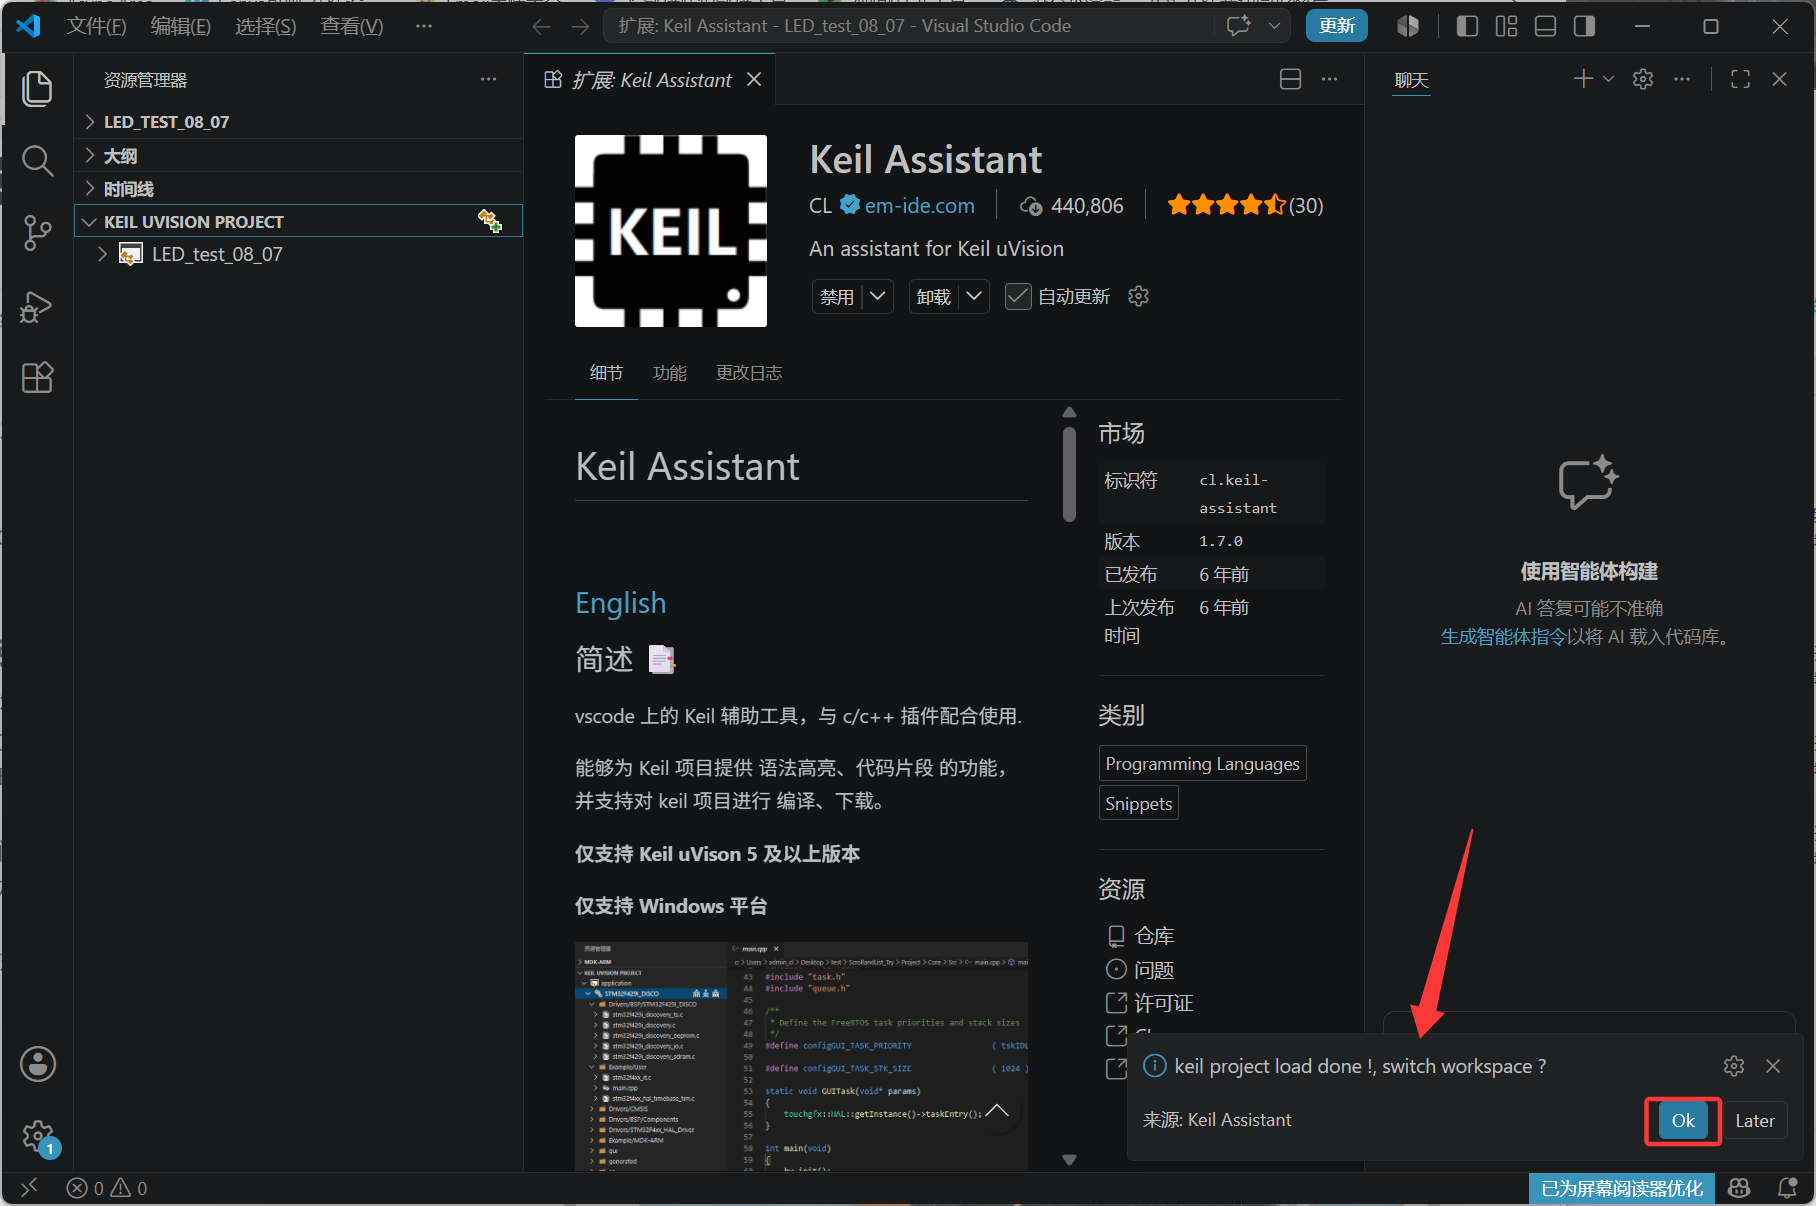Image resolution: width=1816 pixels, height=1206 pixels.
Task: Click the errors and warnings status indicator
Action: (107, 1188)
